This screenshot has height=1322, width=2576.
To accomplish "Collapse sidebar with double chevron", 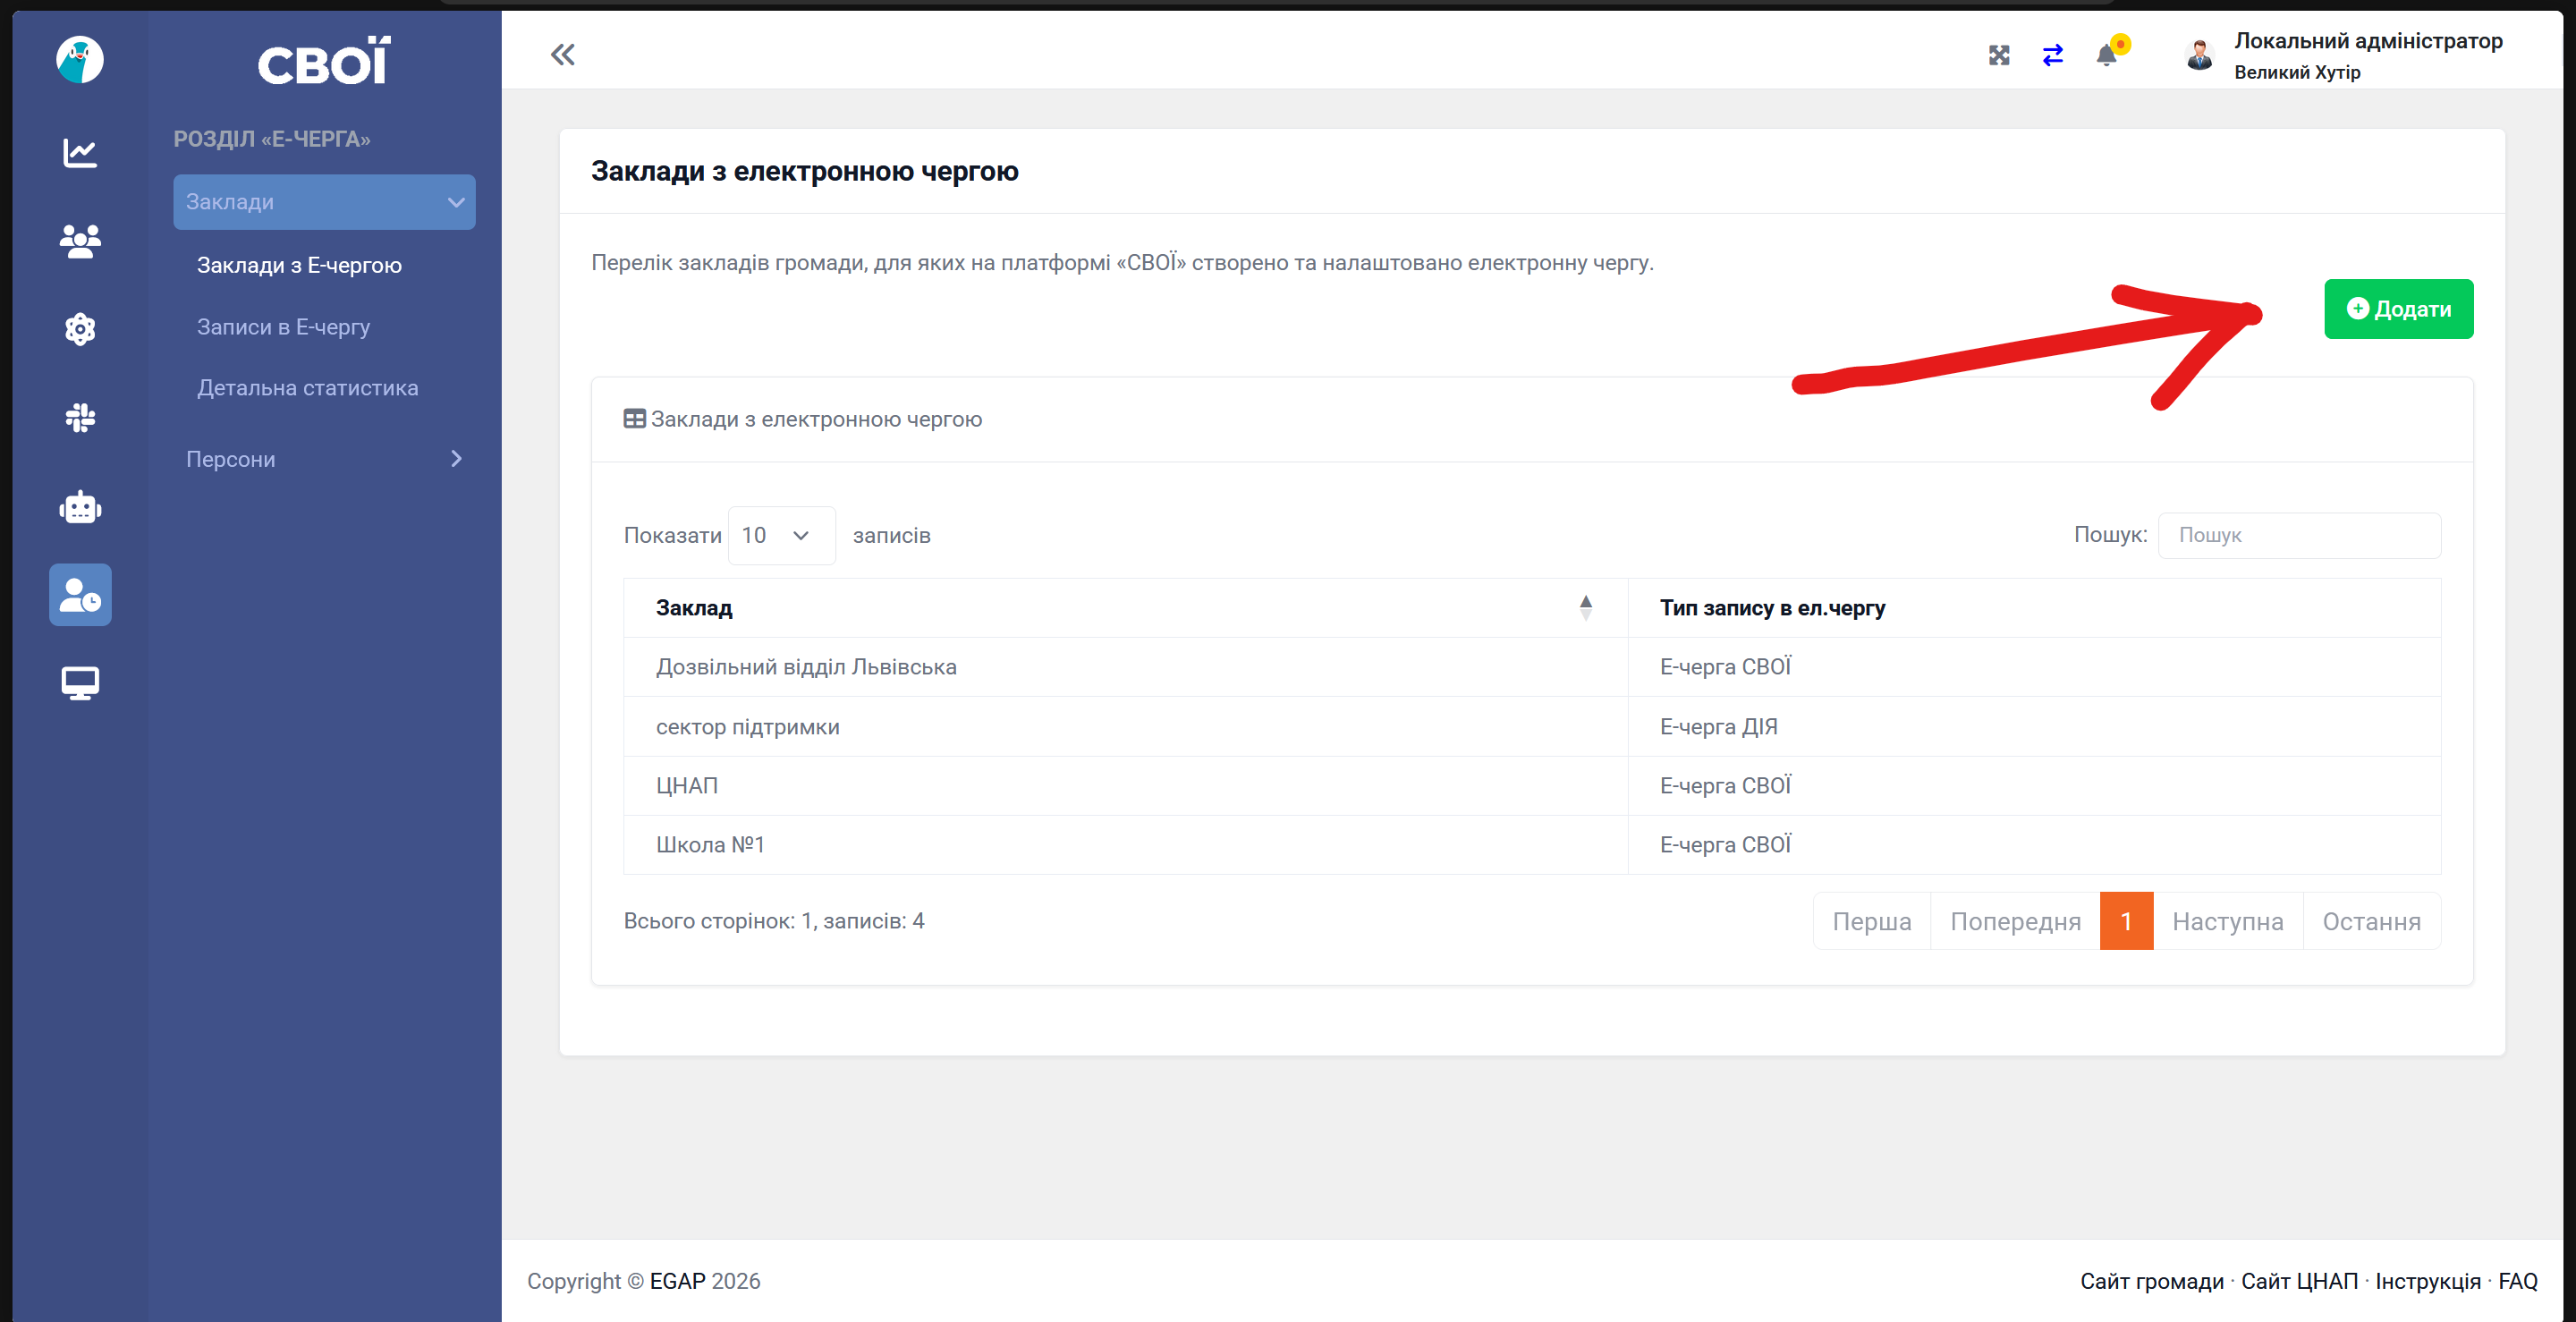I will click(563, 55).
